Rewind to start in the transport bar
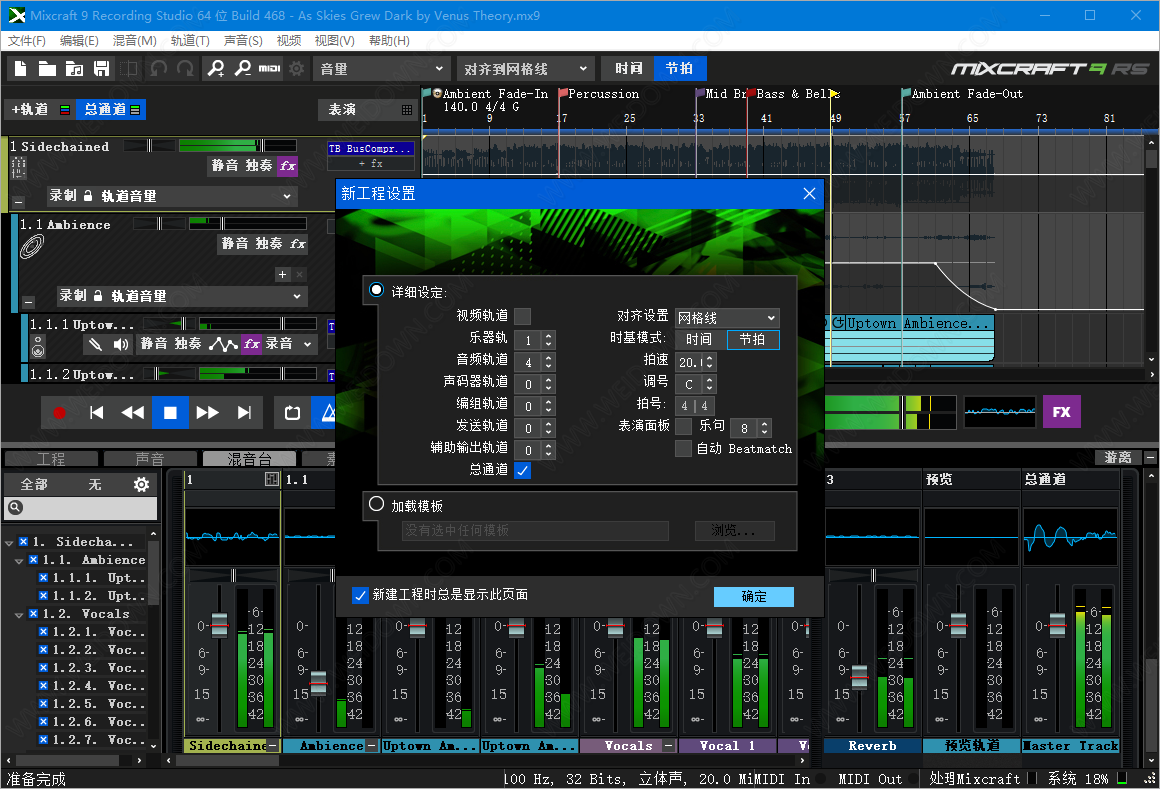 click(x=96, y=413)
